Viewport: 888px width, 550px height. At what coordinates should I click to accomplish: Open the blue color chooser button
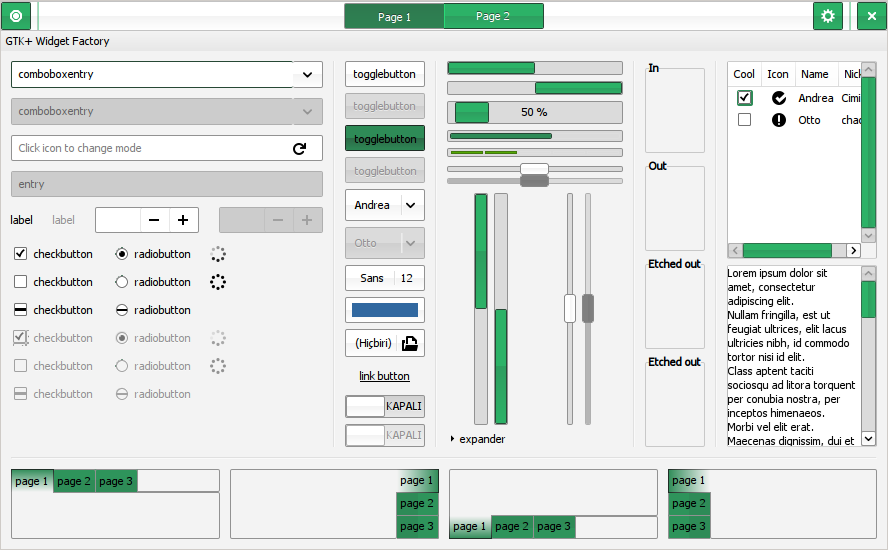pyautogui.click(x=385, y=310)
